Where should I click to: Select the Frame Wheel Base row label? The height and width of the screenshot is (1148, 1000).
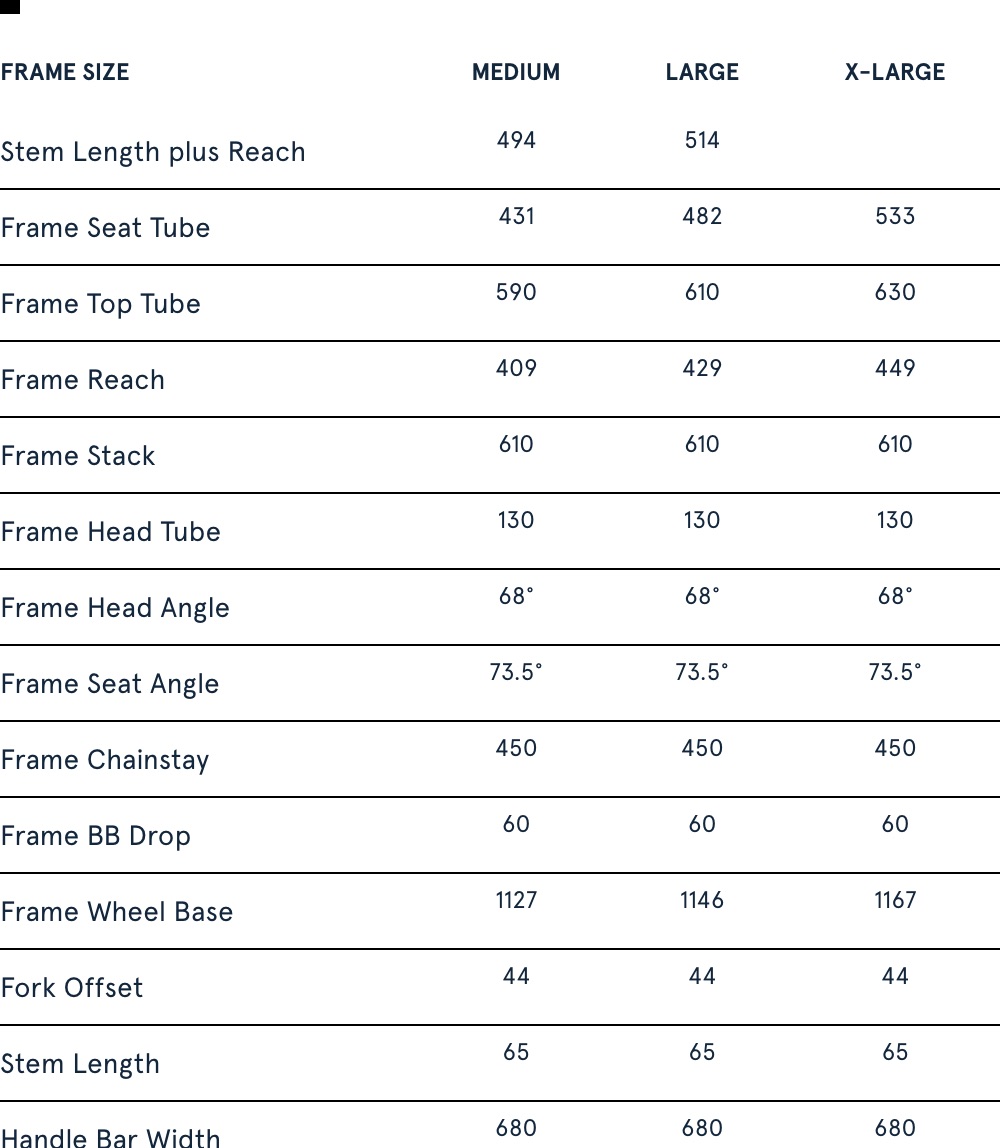(x=117, y=912)
